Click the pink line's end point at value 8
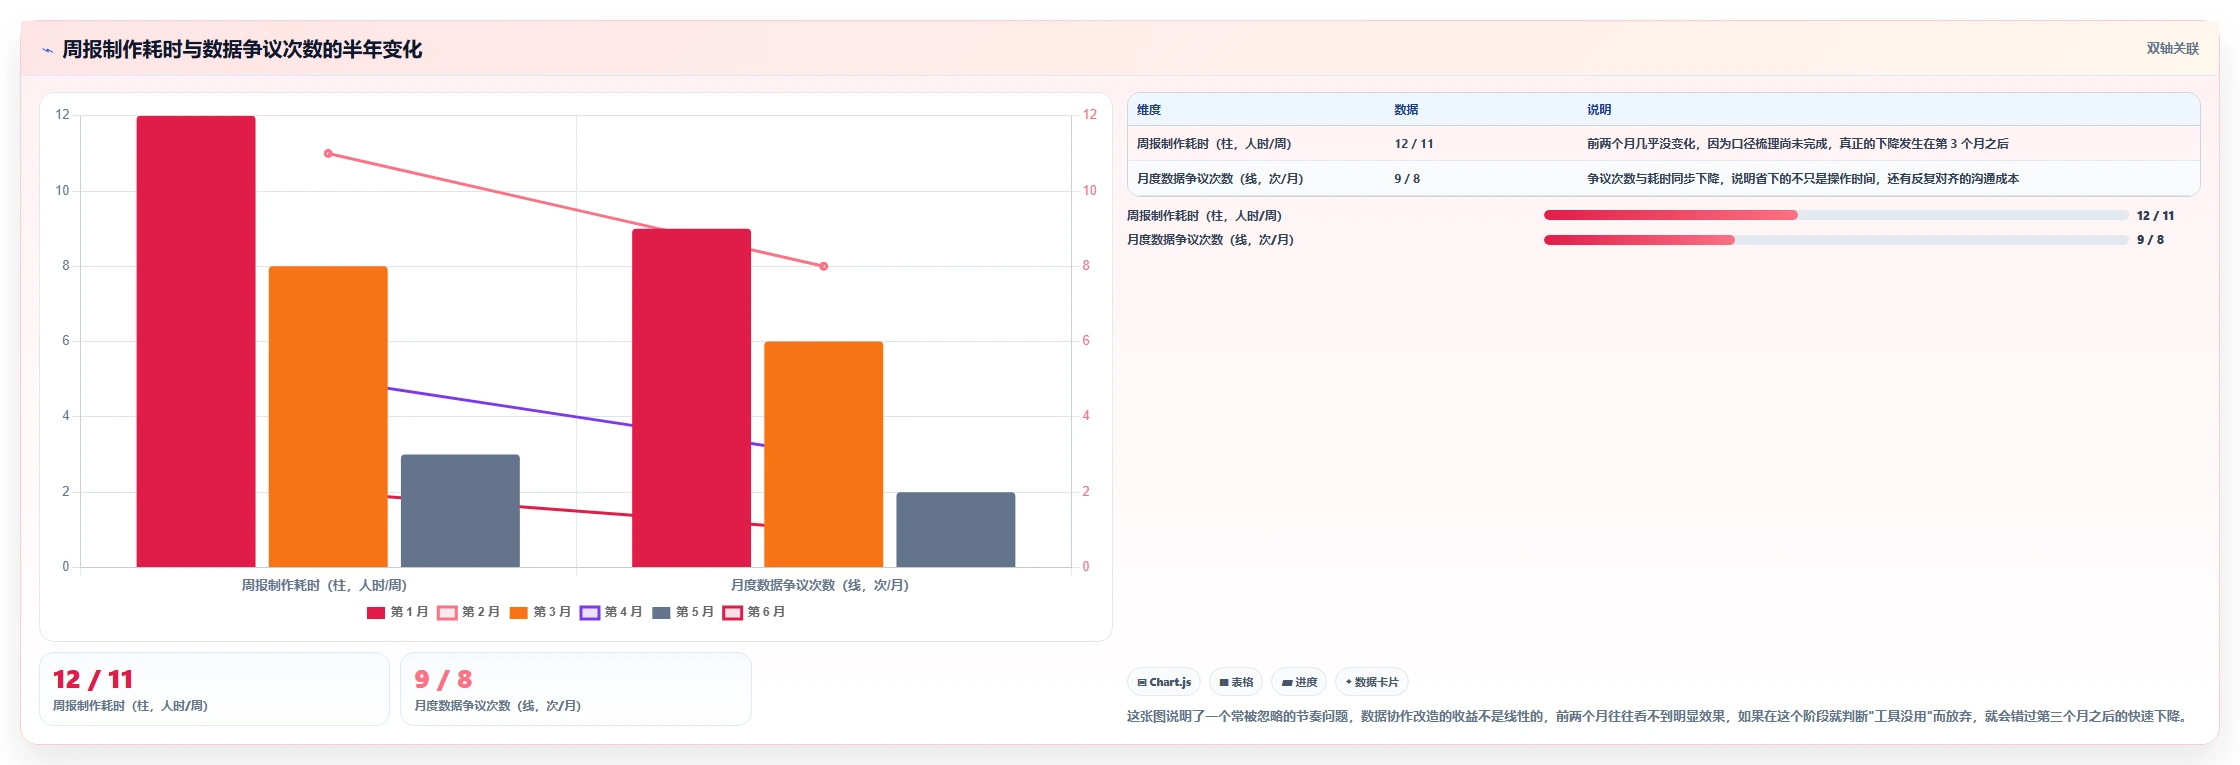Viewport: 2240px width, 765px height. click(824, 266)
